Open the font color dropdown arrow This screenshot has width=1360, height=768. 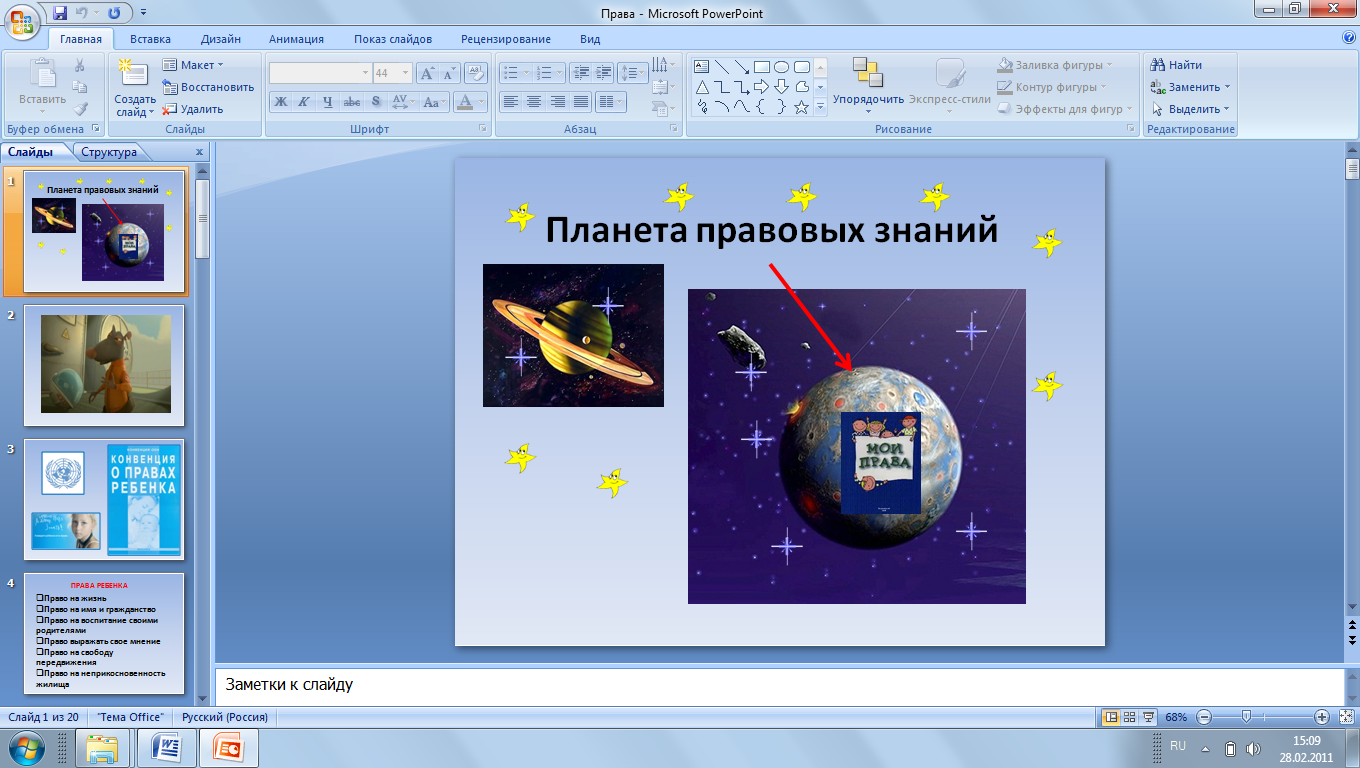tap(483, 102)
